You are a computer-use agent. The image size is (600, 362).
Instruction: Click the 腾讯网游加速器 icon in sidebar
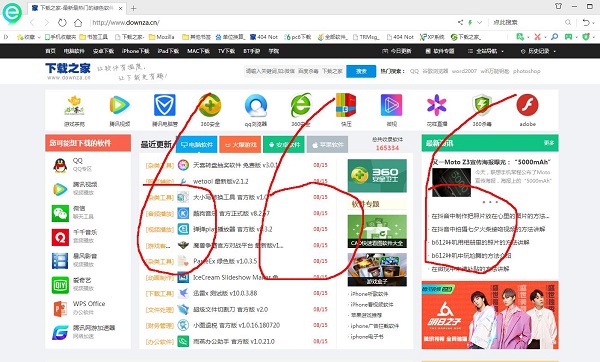[60, 333]
